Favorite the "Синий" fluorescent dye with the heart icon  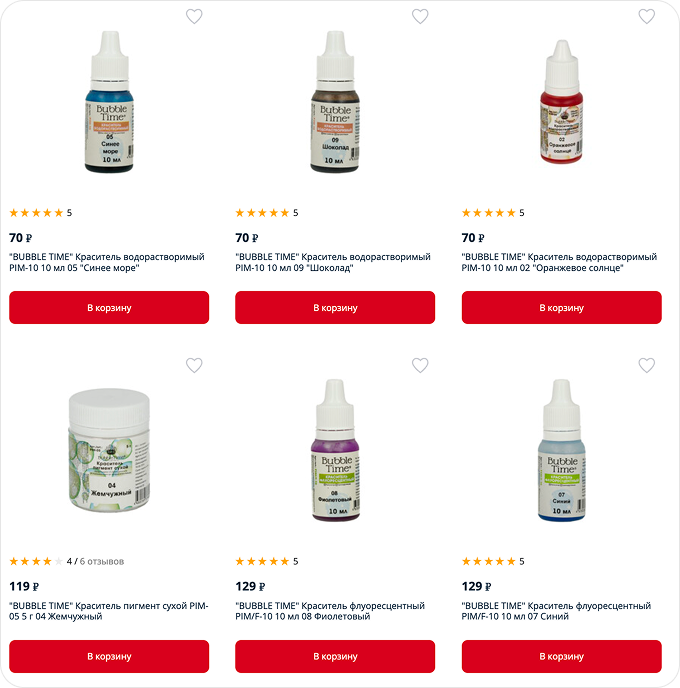(x=646, y=365)
